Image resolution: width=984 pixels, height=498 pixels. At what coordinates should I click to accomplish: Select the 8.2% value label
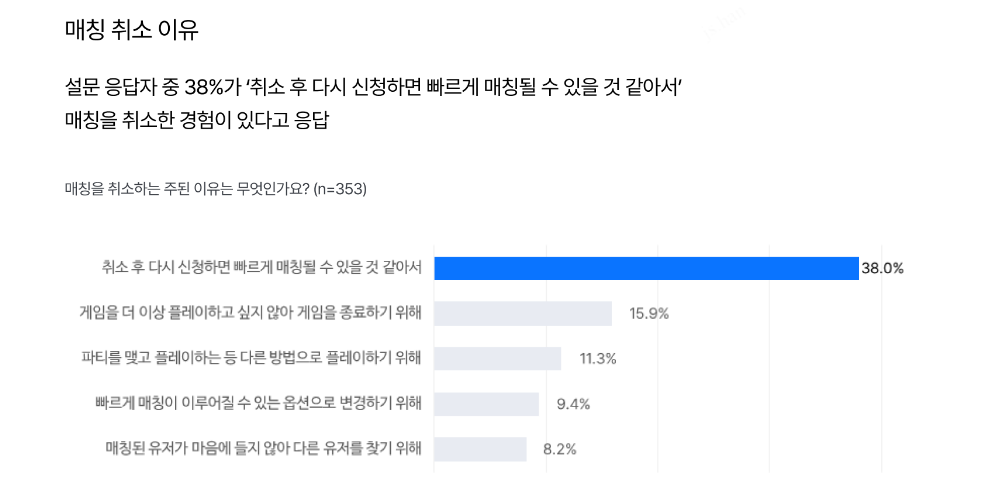point(560,450)
